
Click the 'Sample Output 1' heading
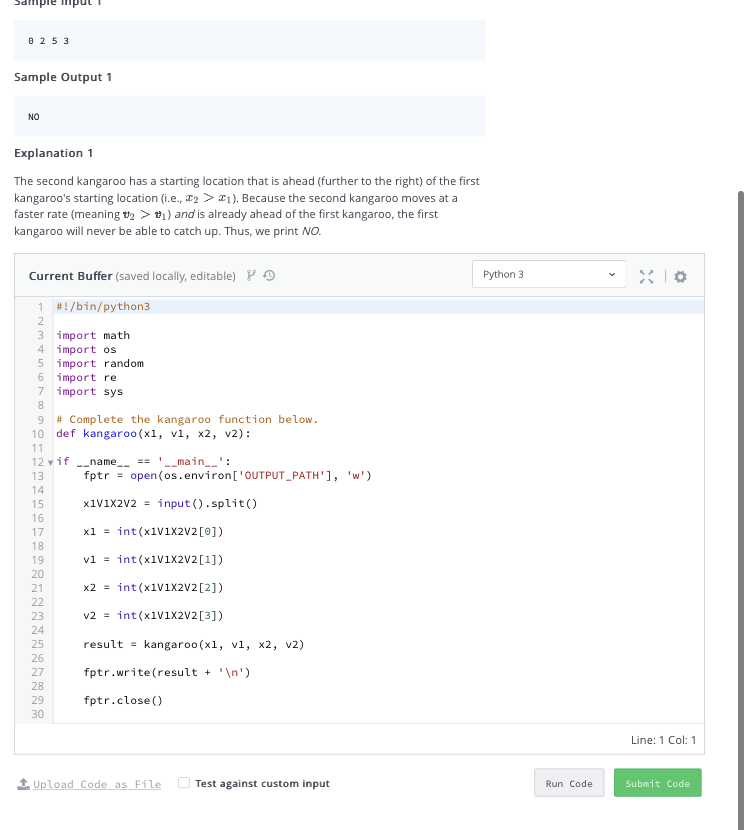pyautogui.click(x=63, y=77)
